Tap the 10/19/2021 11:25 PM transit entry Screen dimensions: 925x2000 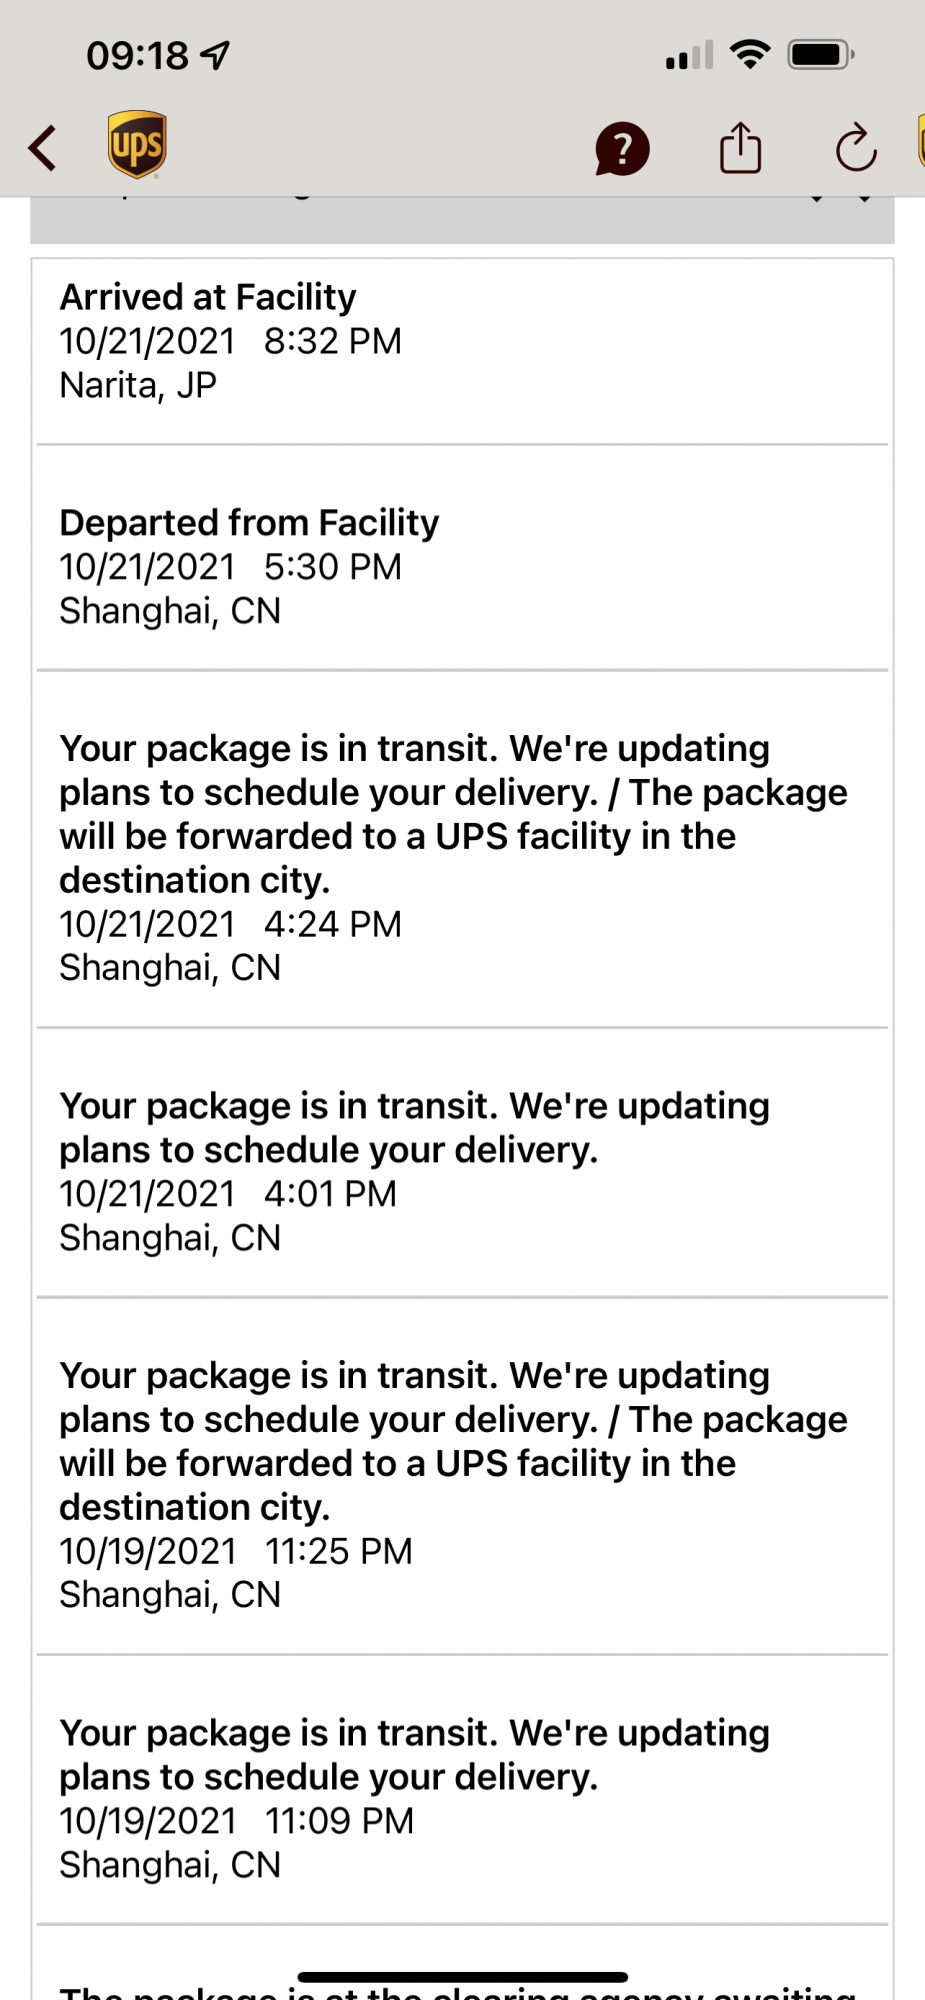coord(462,1484)
